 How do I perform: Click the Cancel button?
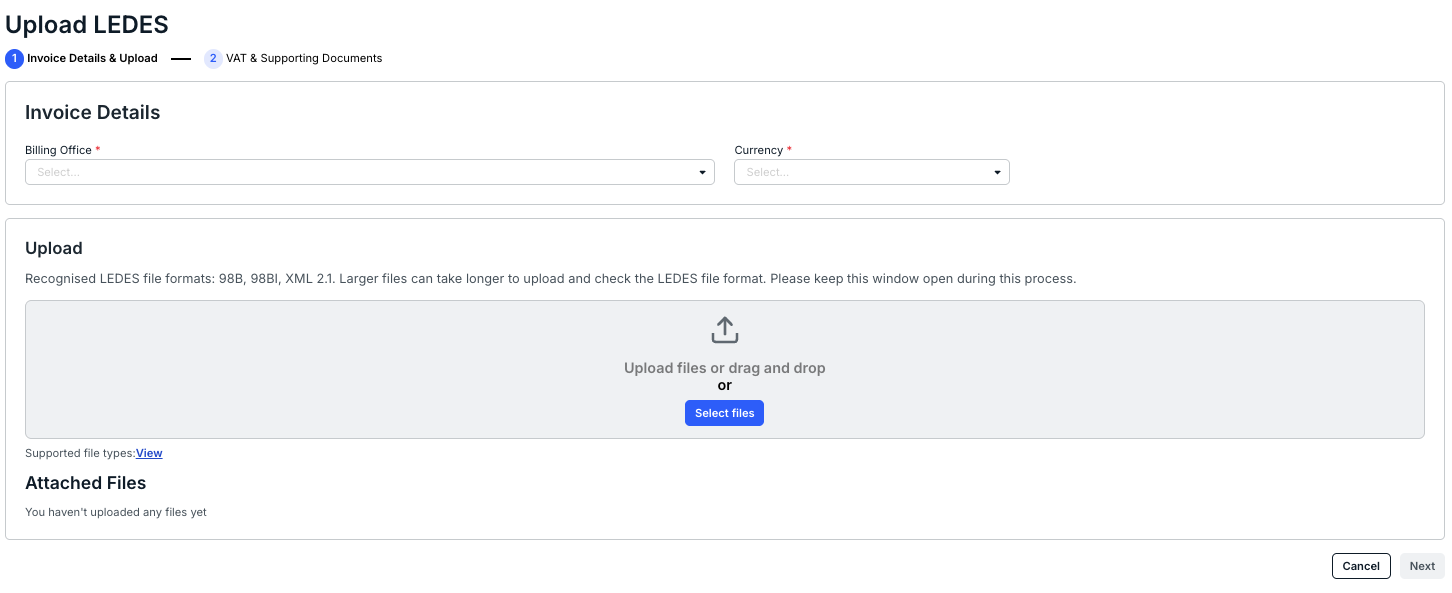pos(1361,566)
